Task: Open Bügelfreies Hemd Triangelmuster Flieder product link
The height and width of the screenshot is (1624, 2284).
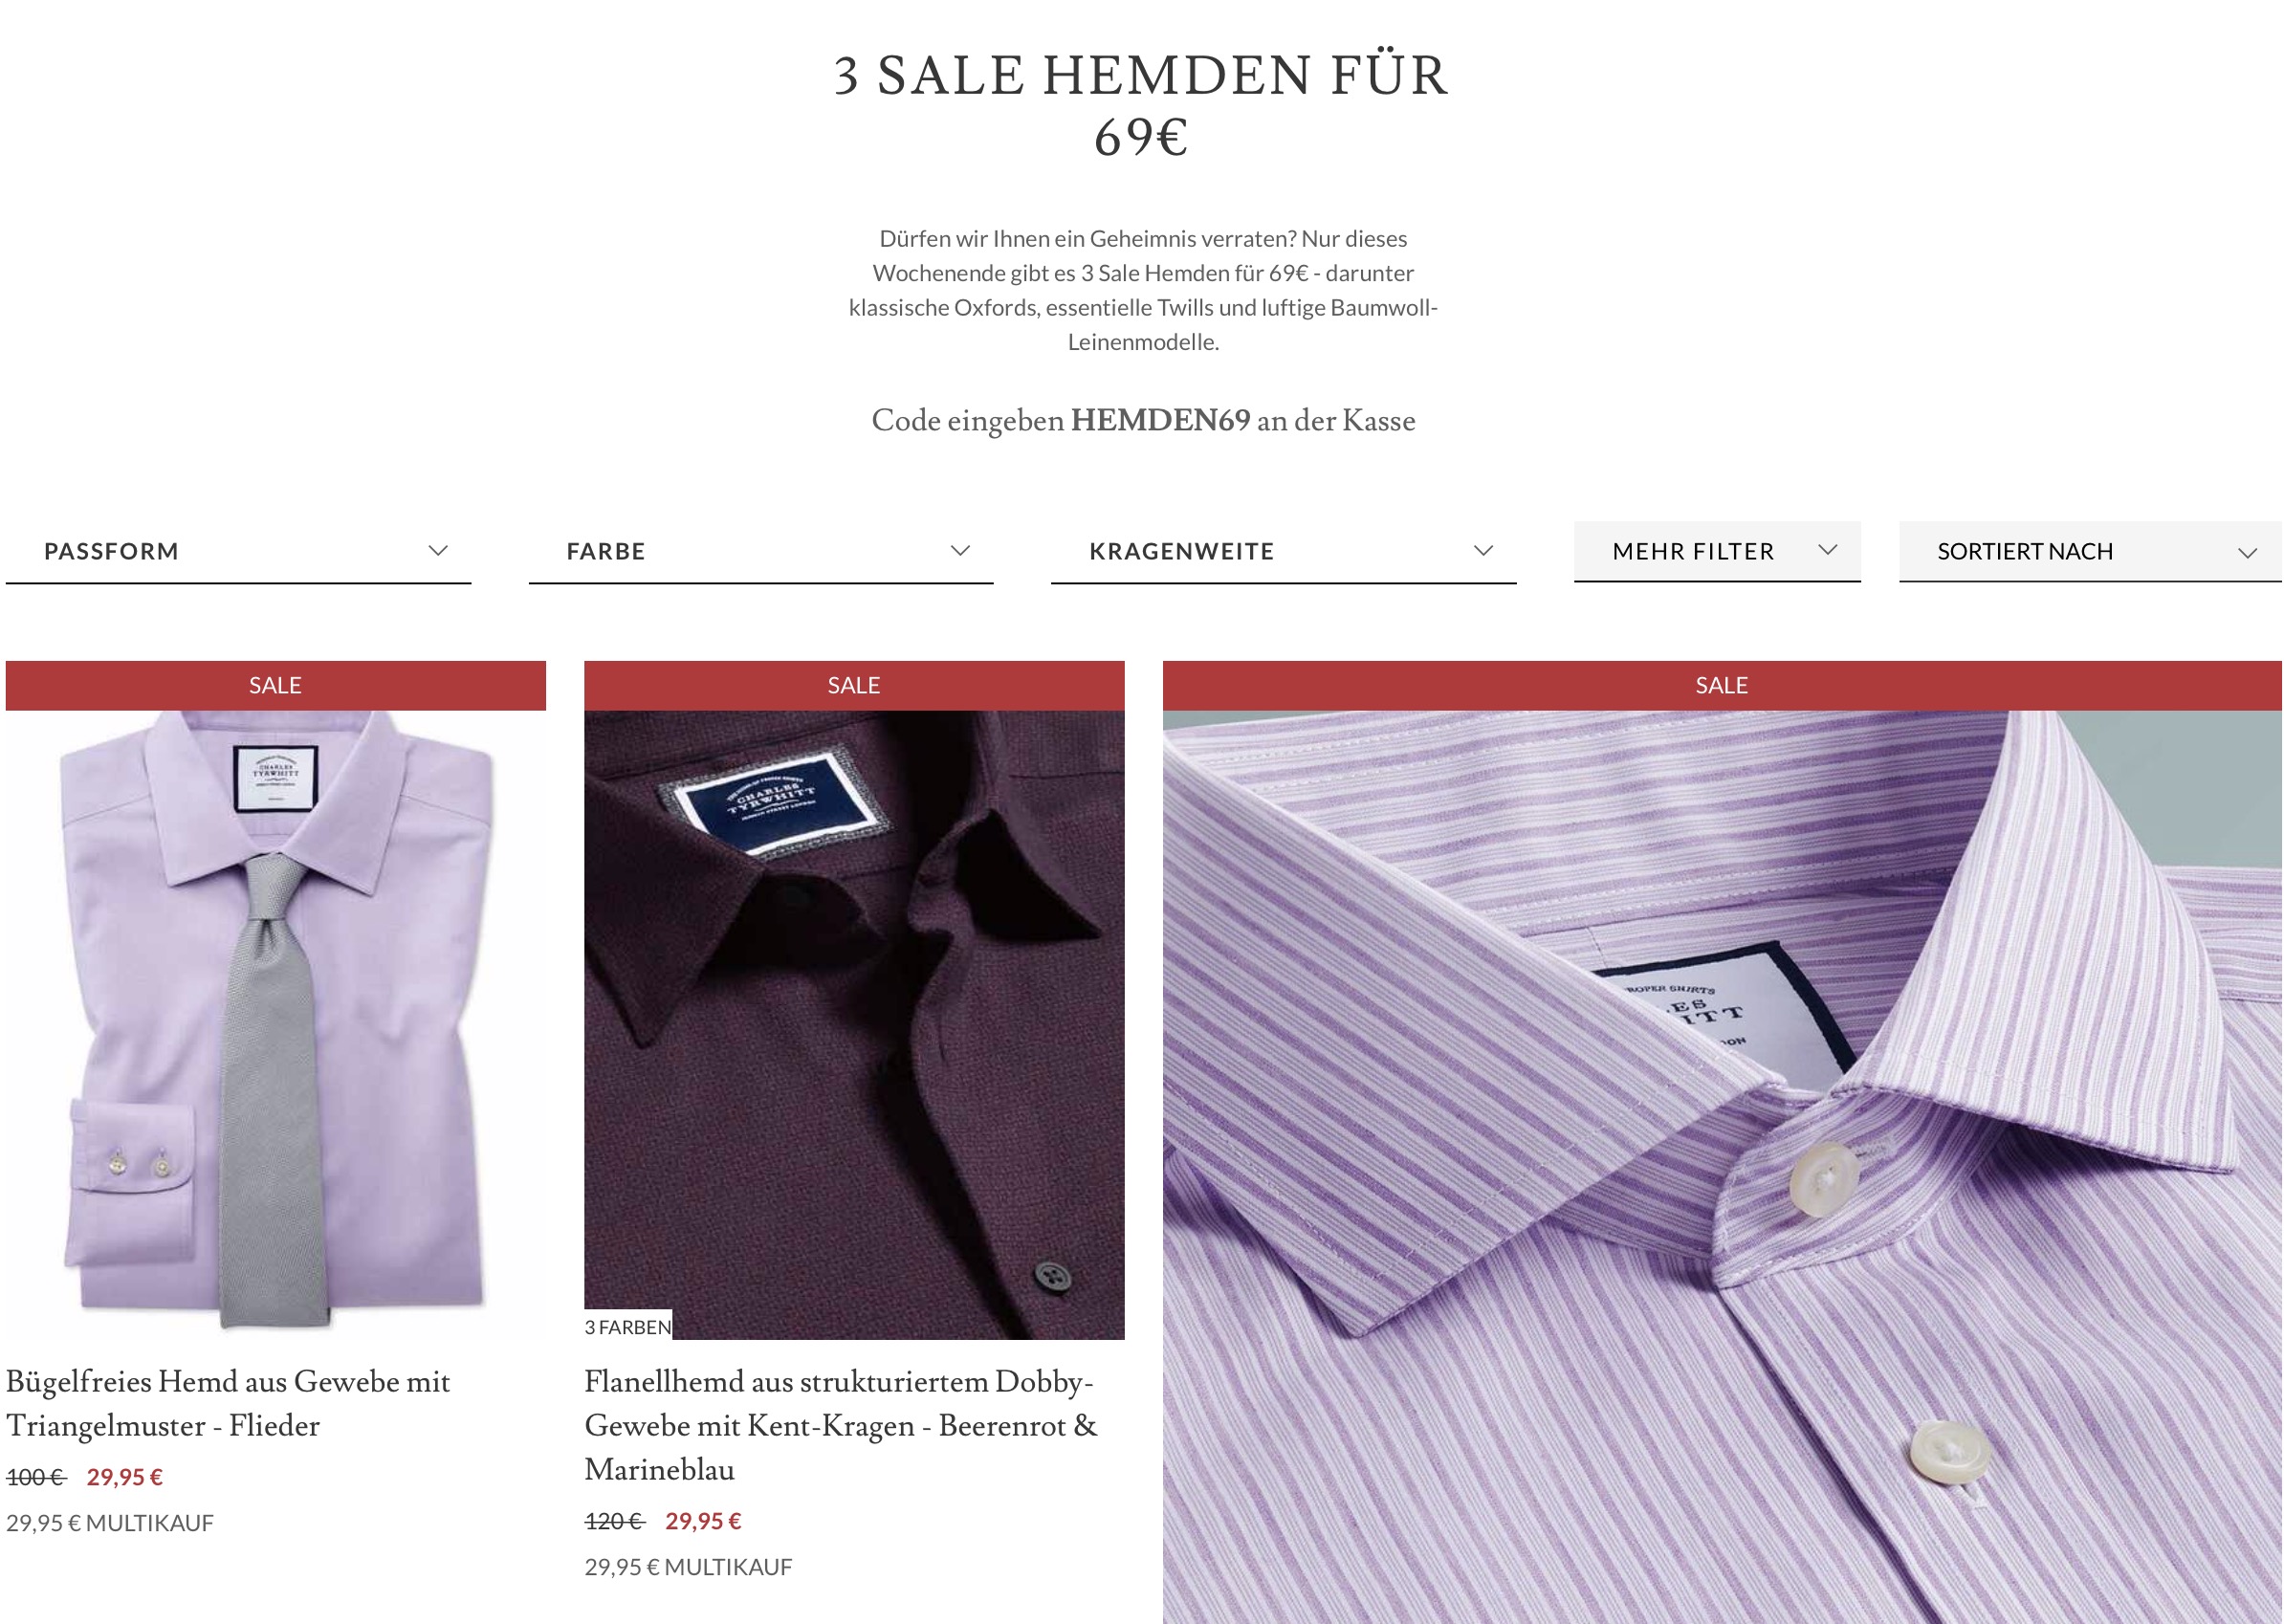Action: 228,1403
